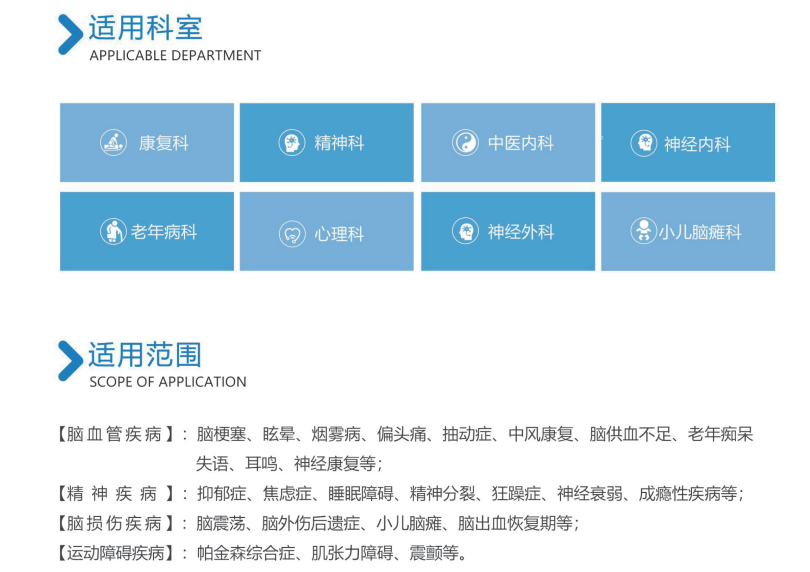
Task: Click the 神经外科 head icon
Action: pyautogui.click(x=465, y=232)
